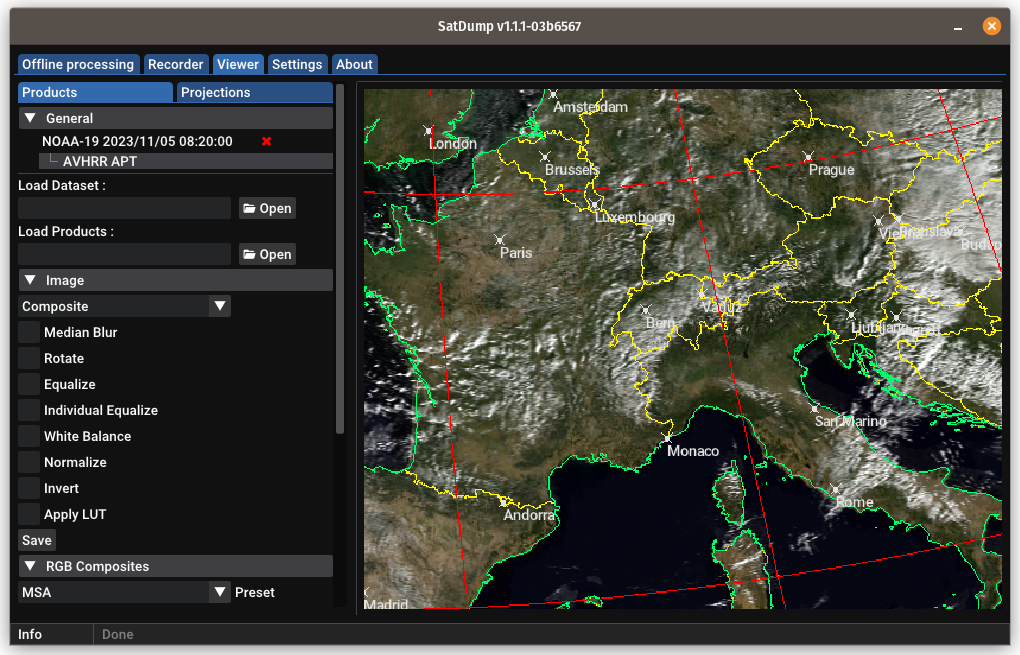Click the Amsterdam city marker on map

pos(553,94)
